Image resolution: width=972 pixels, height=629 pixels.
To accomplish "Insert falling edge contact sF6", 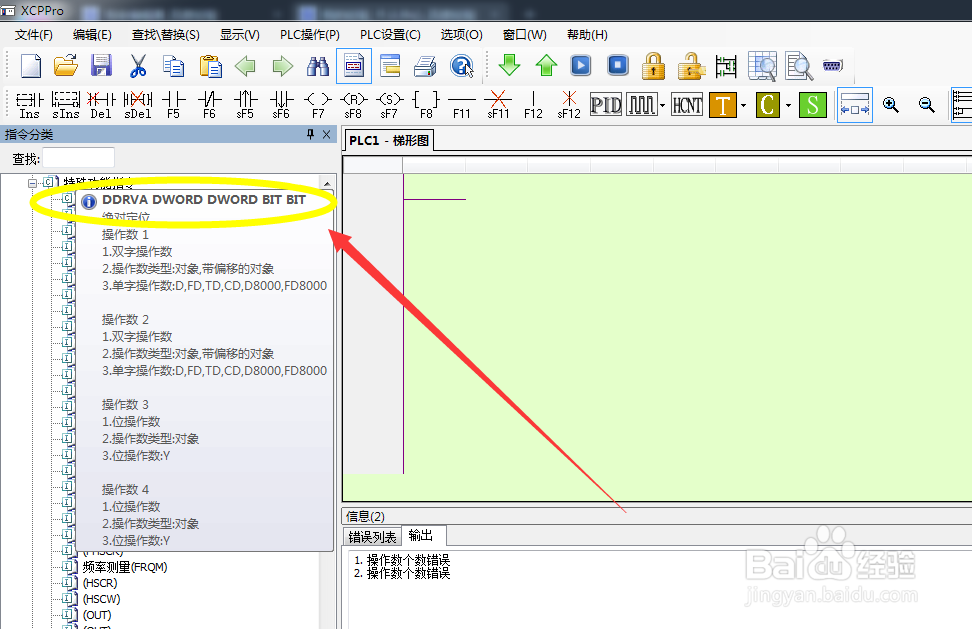I will pyautogui.click(x=281, y=105).
